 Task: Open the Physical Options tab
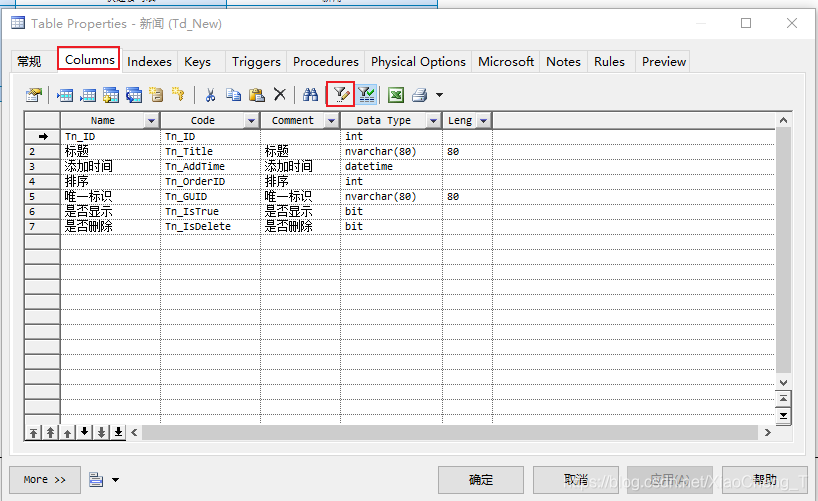tap(418, 62)
